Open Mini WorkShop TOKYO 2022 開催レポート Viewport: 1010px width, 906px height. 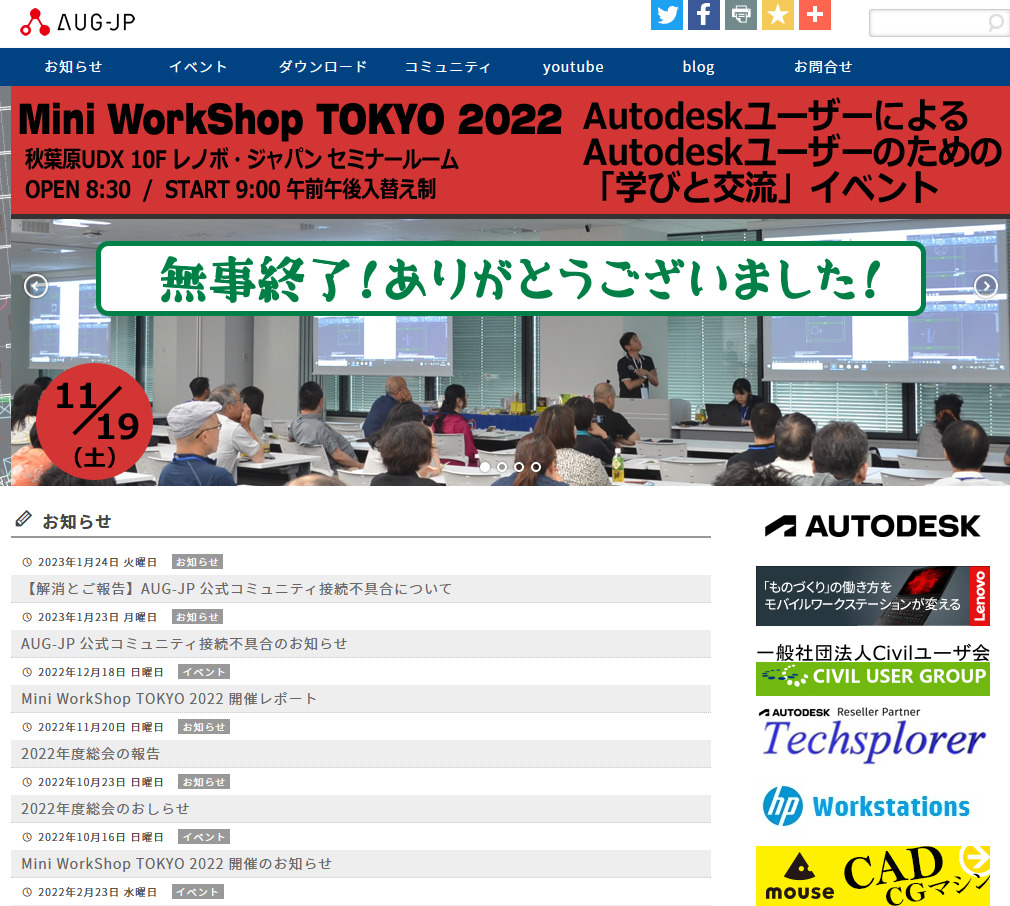[x=361, y=699]
